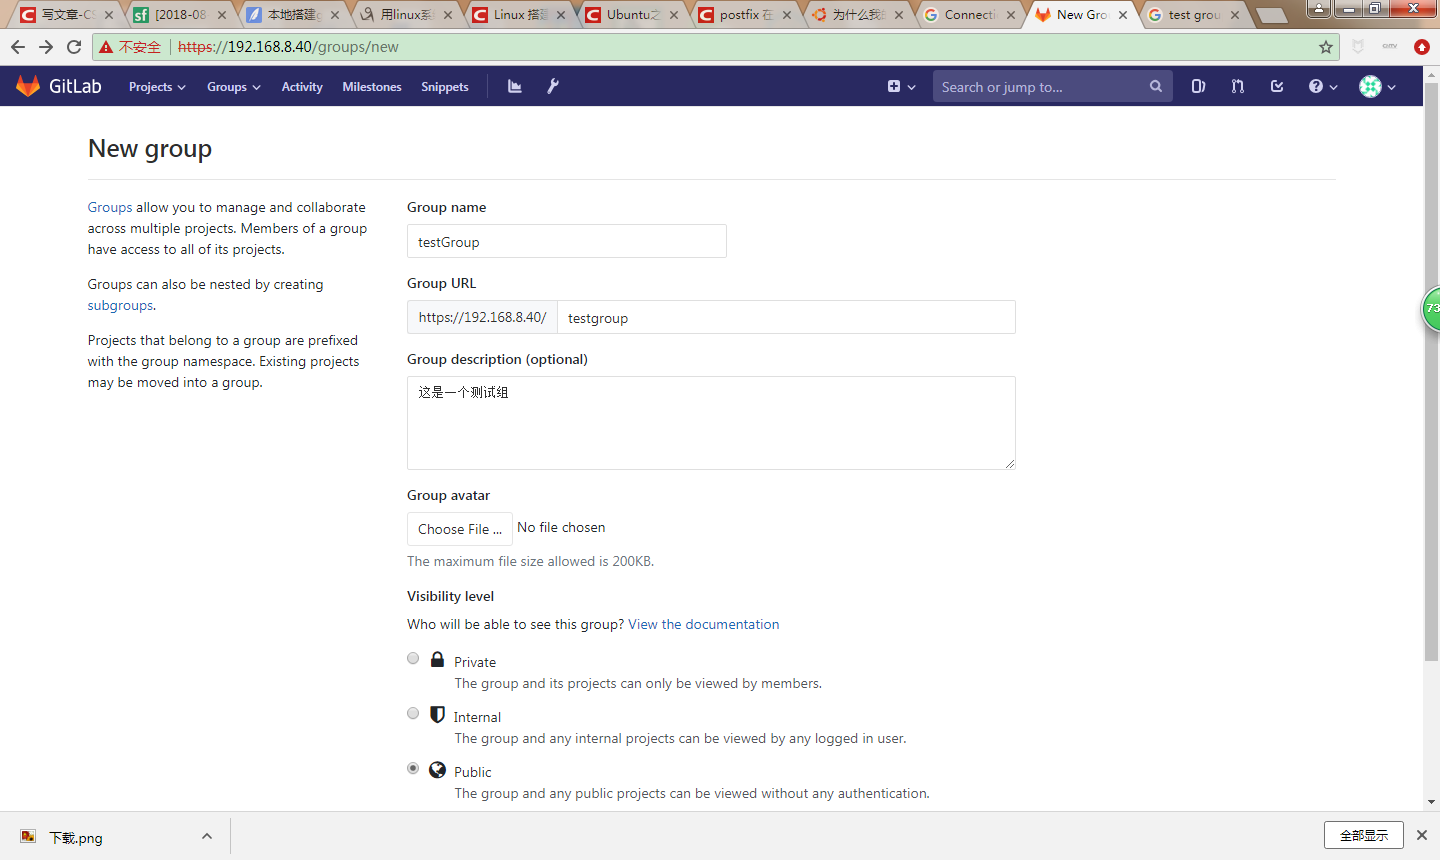This screenshot has width=1440, height=860.
Task: Select the Private visibility radio button
Action: pyautogui.click(x=413, y=658)
